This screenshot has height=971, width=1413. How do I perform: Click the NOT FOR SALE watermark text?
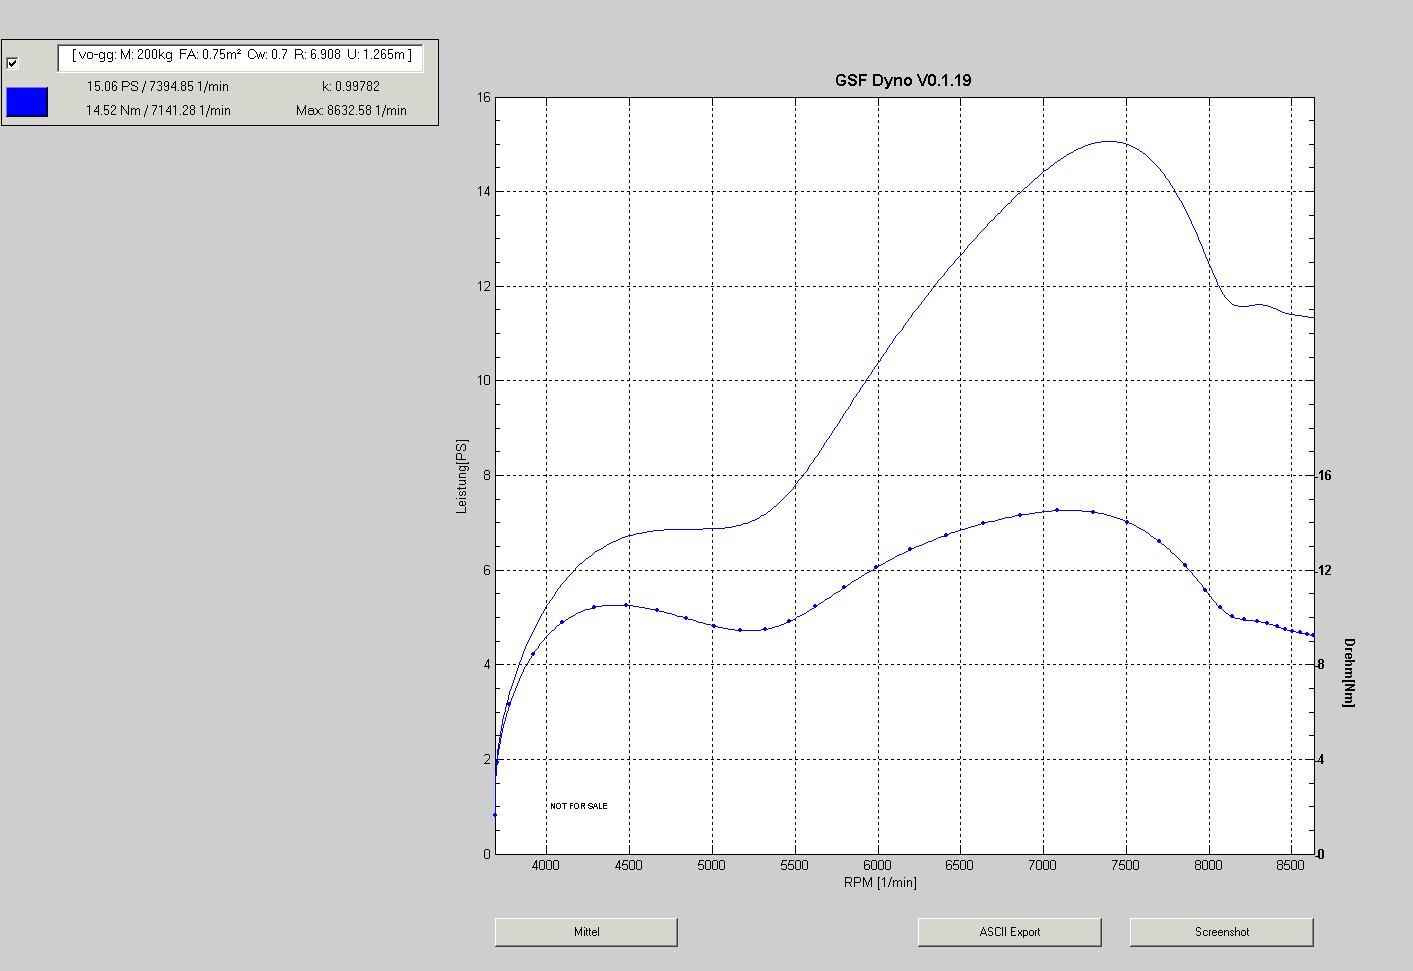578,806
